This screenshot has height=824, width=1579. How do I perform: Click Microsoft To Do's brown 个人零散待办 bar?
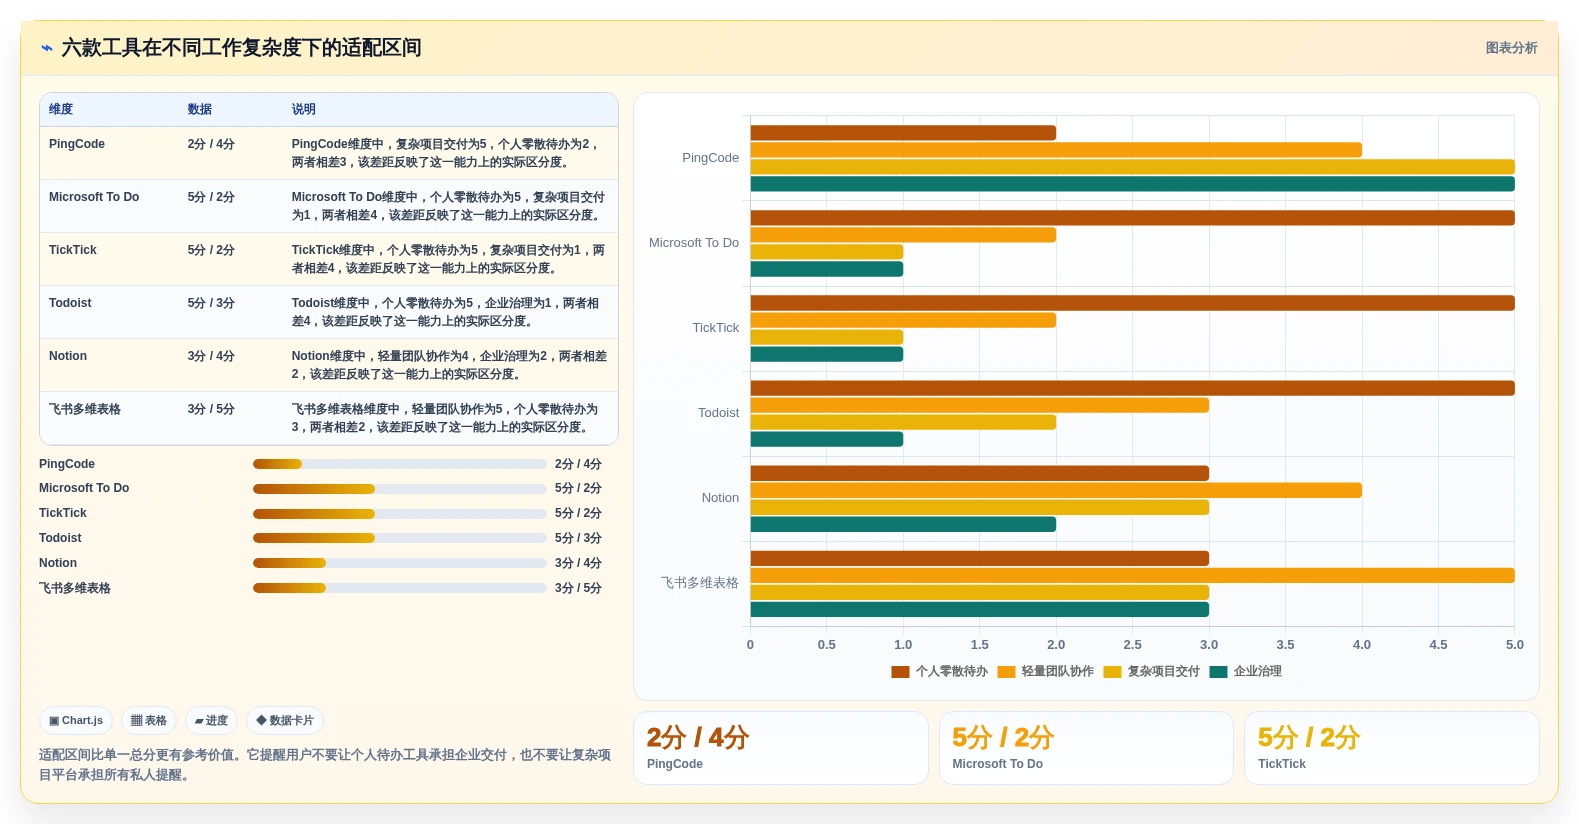[1132, 218]
